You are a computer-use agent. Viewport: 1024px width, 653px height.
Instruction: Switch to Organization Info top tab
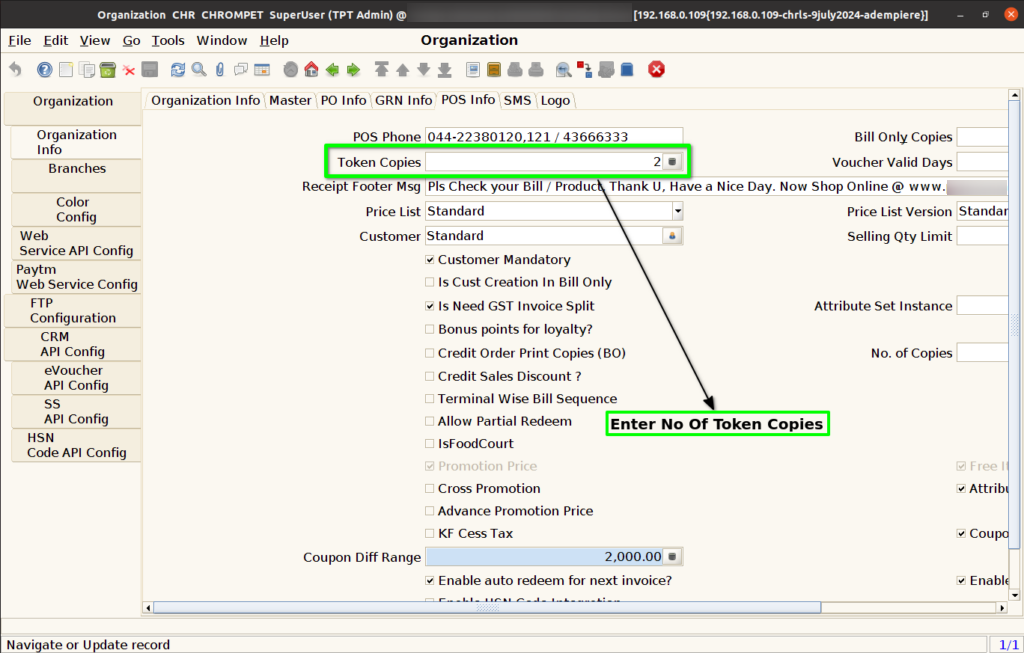[205, 101]
